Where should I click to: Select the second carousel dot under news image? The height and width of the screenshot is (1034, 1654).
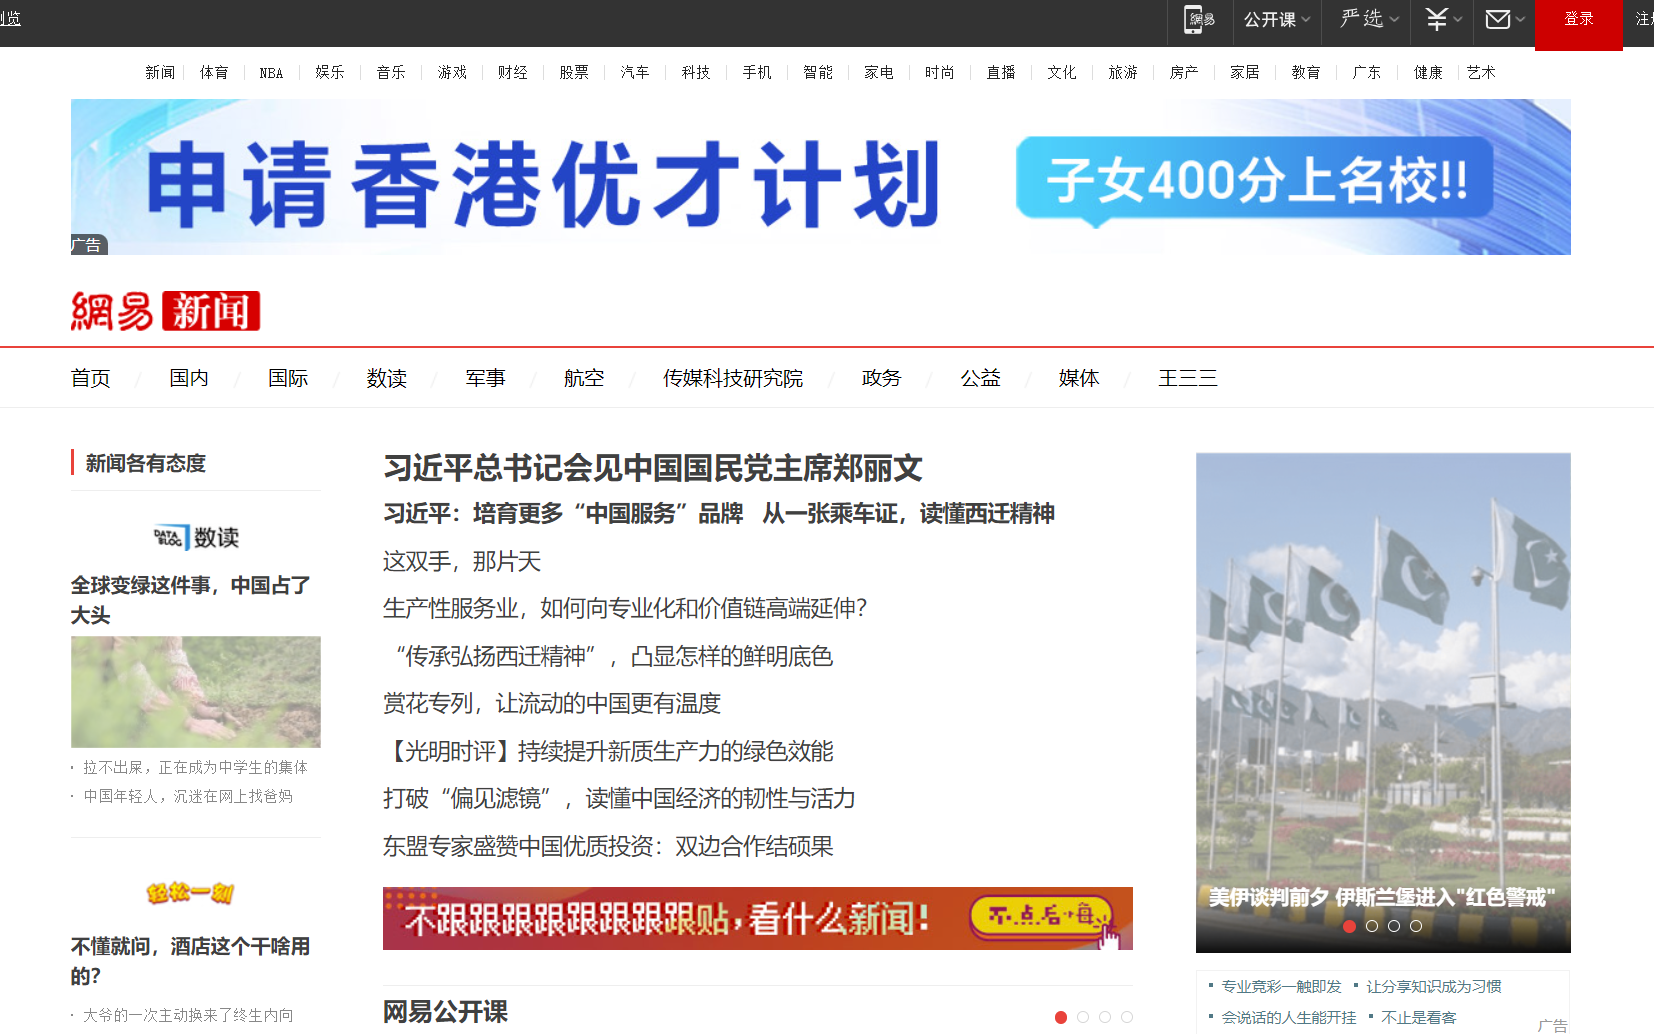[1371, 926]
